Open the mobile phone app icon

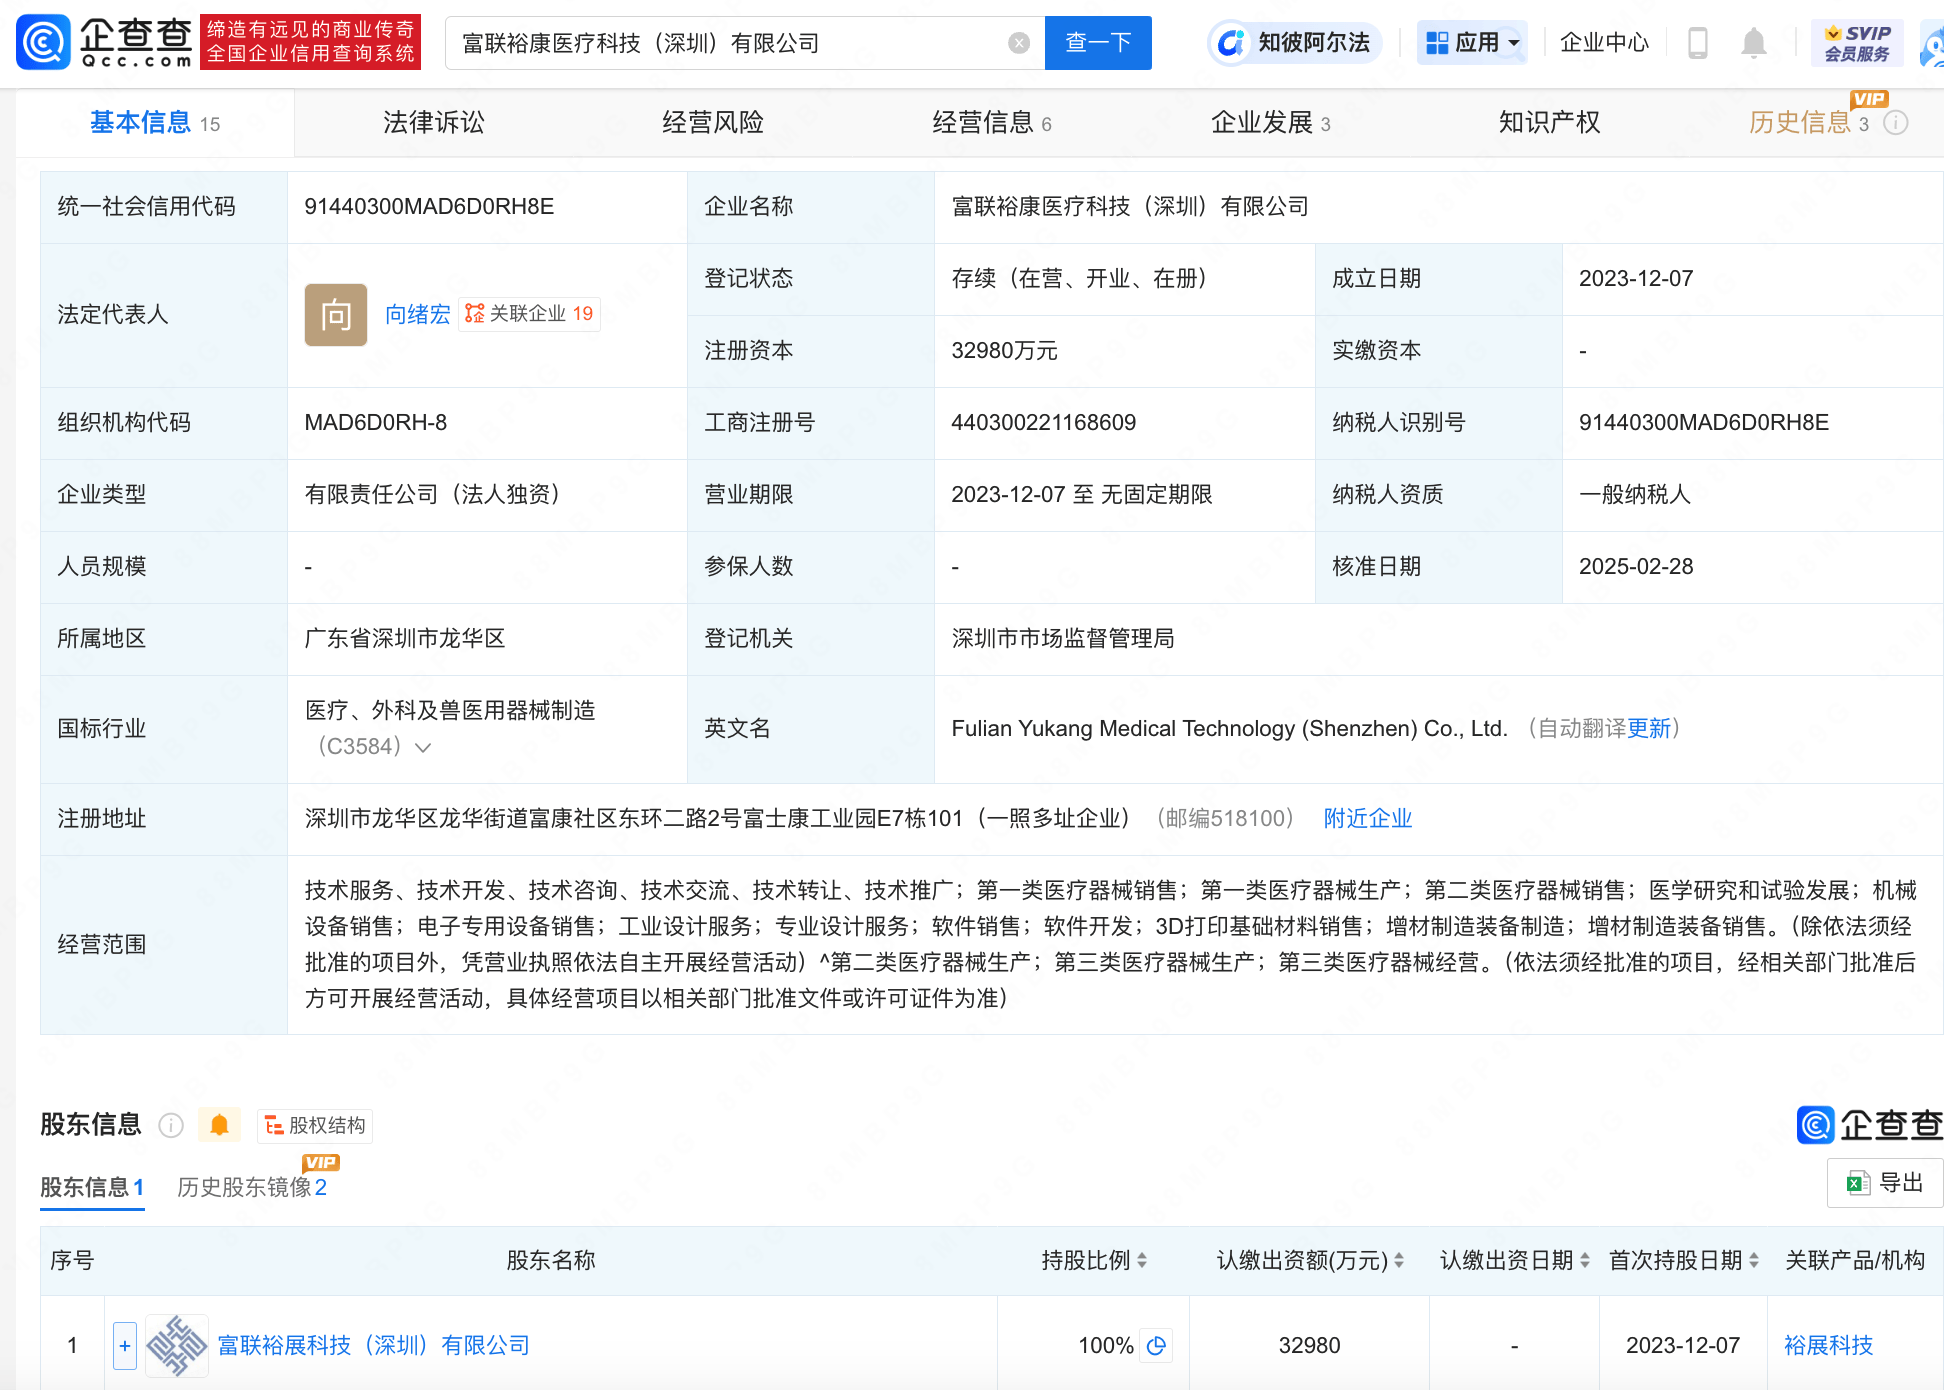(x=1697, y=43)
